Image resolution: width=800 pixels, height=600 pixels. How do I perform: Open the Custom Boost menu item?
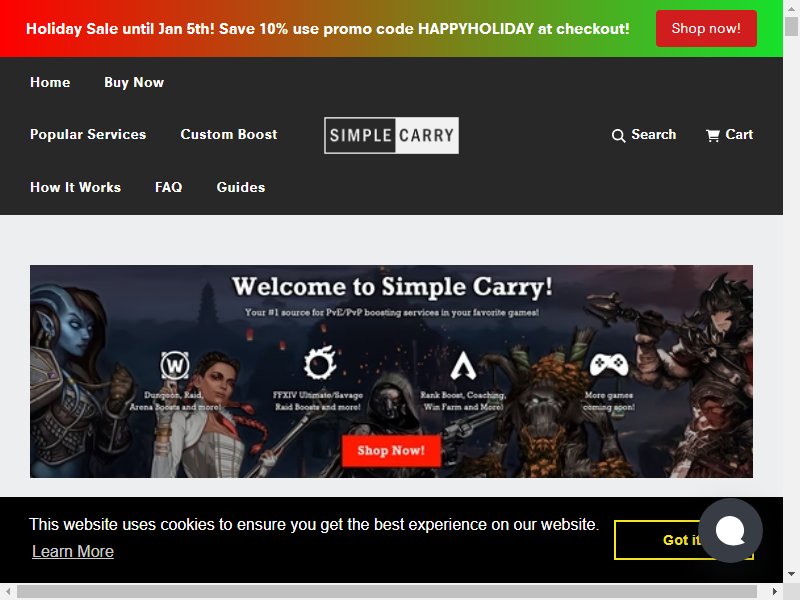229,134
